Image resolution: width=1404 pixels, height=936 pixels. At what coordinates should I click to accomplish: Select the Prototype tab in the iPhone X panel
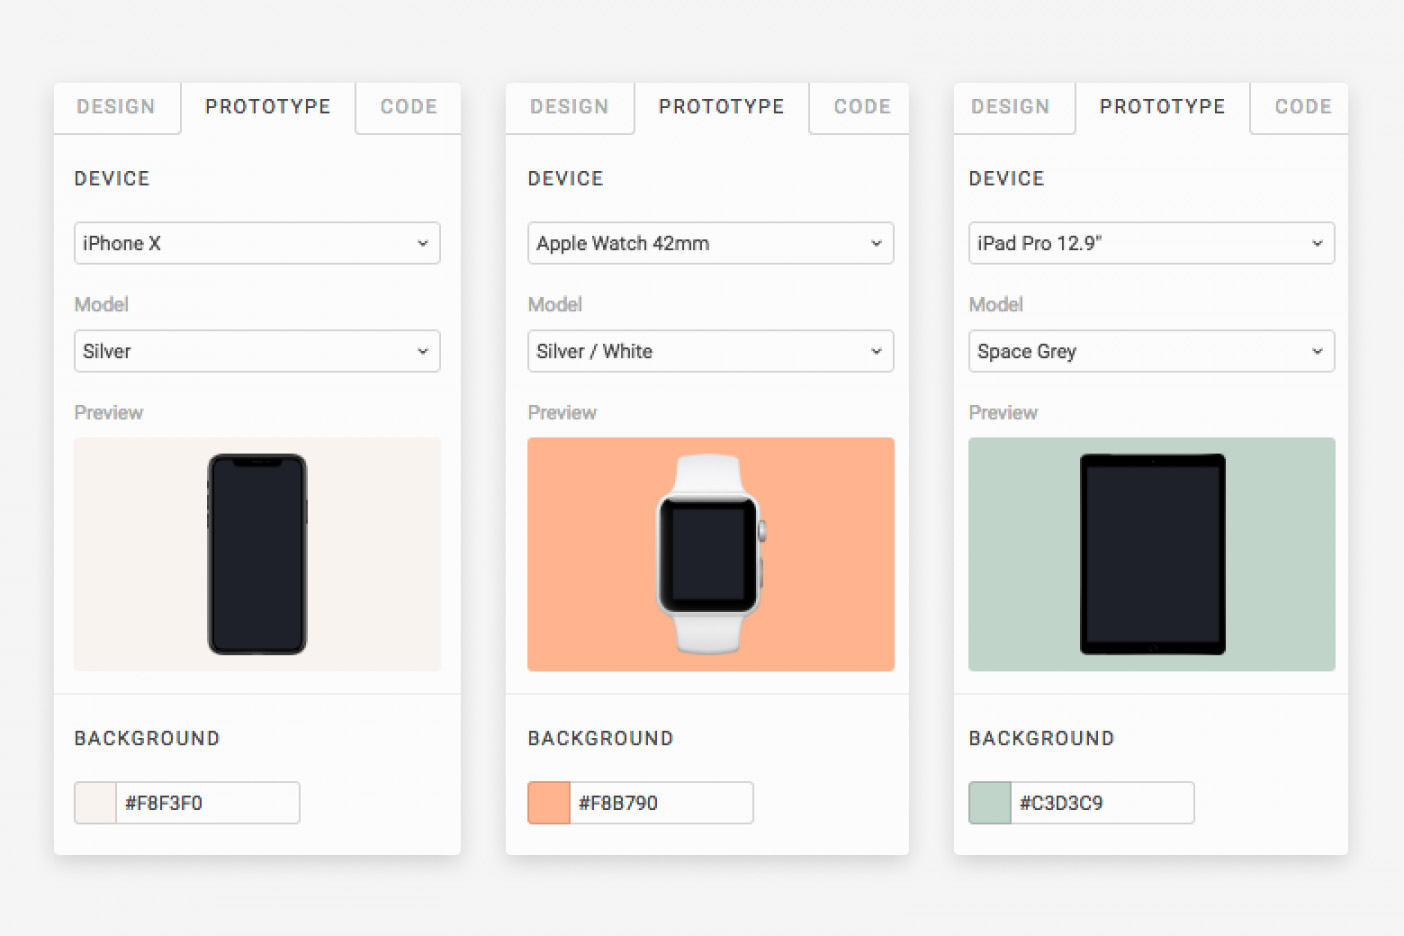[x=268, y=107]
